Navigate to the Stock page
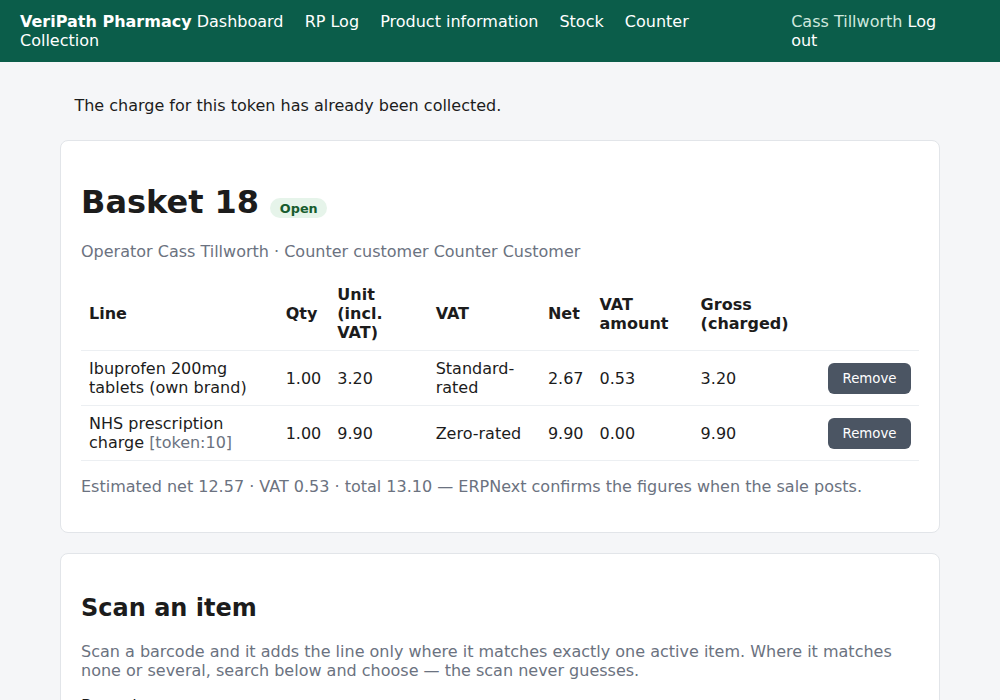The width and height of the screenshot is (1000, 700). point(582,21)
